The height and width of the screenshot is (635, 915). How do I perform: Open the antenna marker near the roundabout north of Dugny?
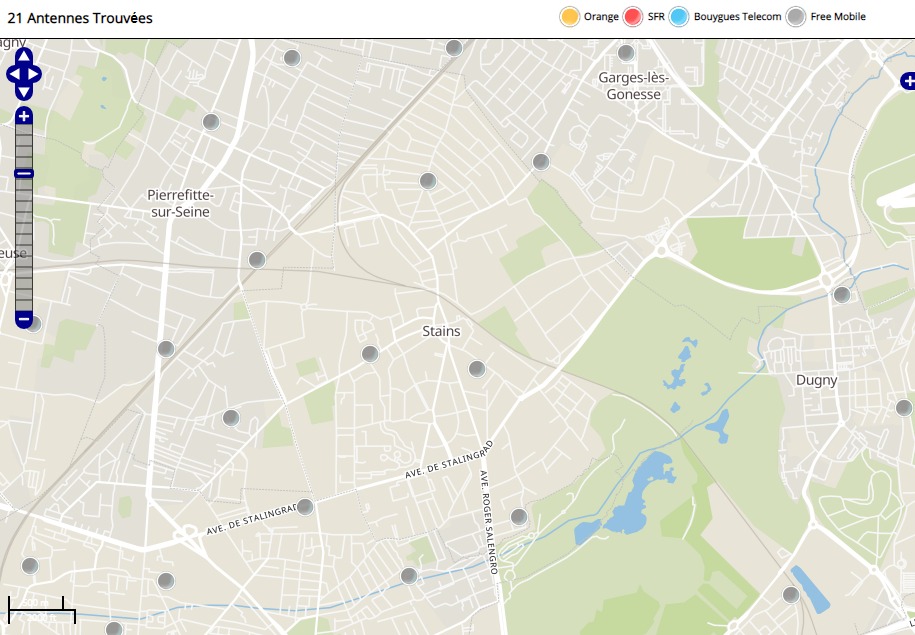click(841, 295)
